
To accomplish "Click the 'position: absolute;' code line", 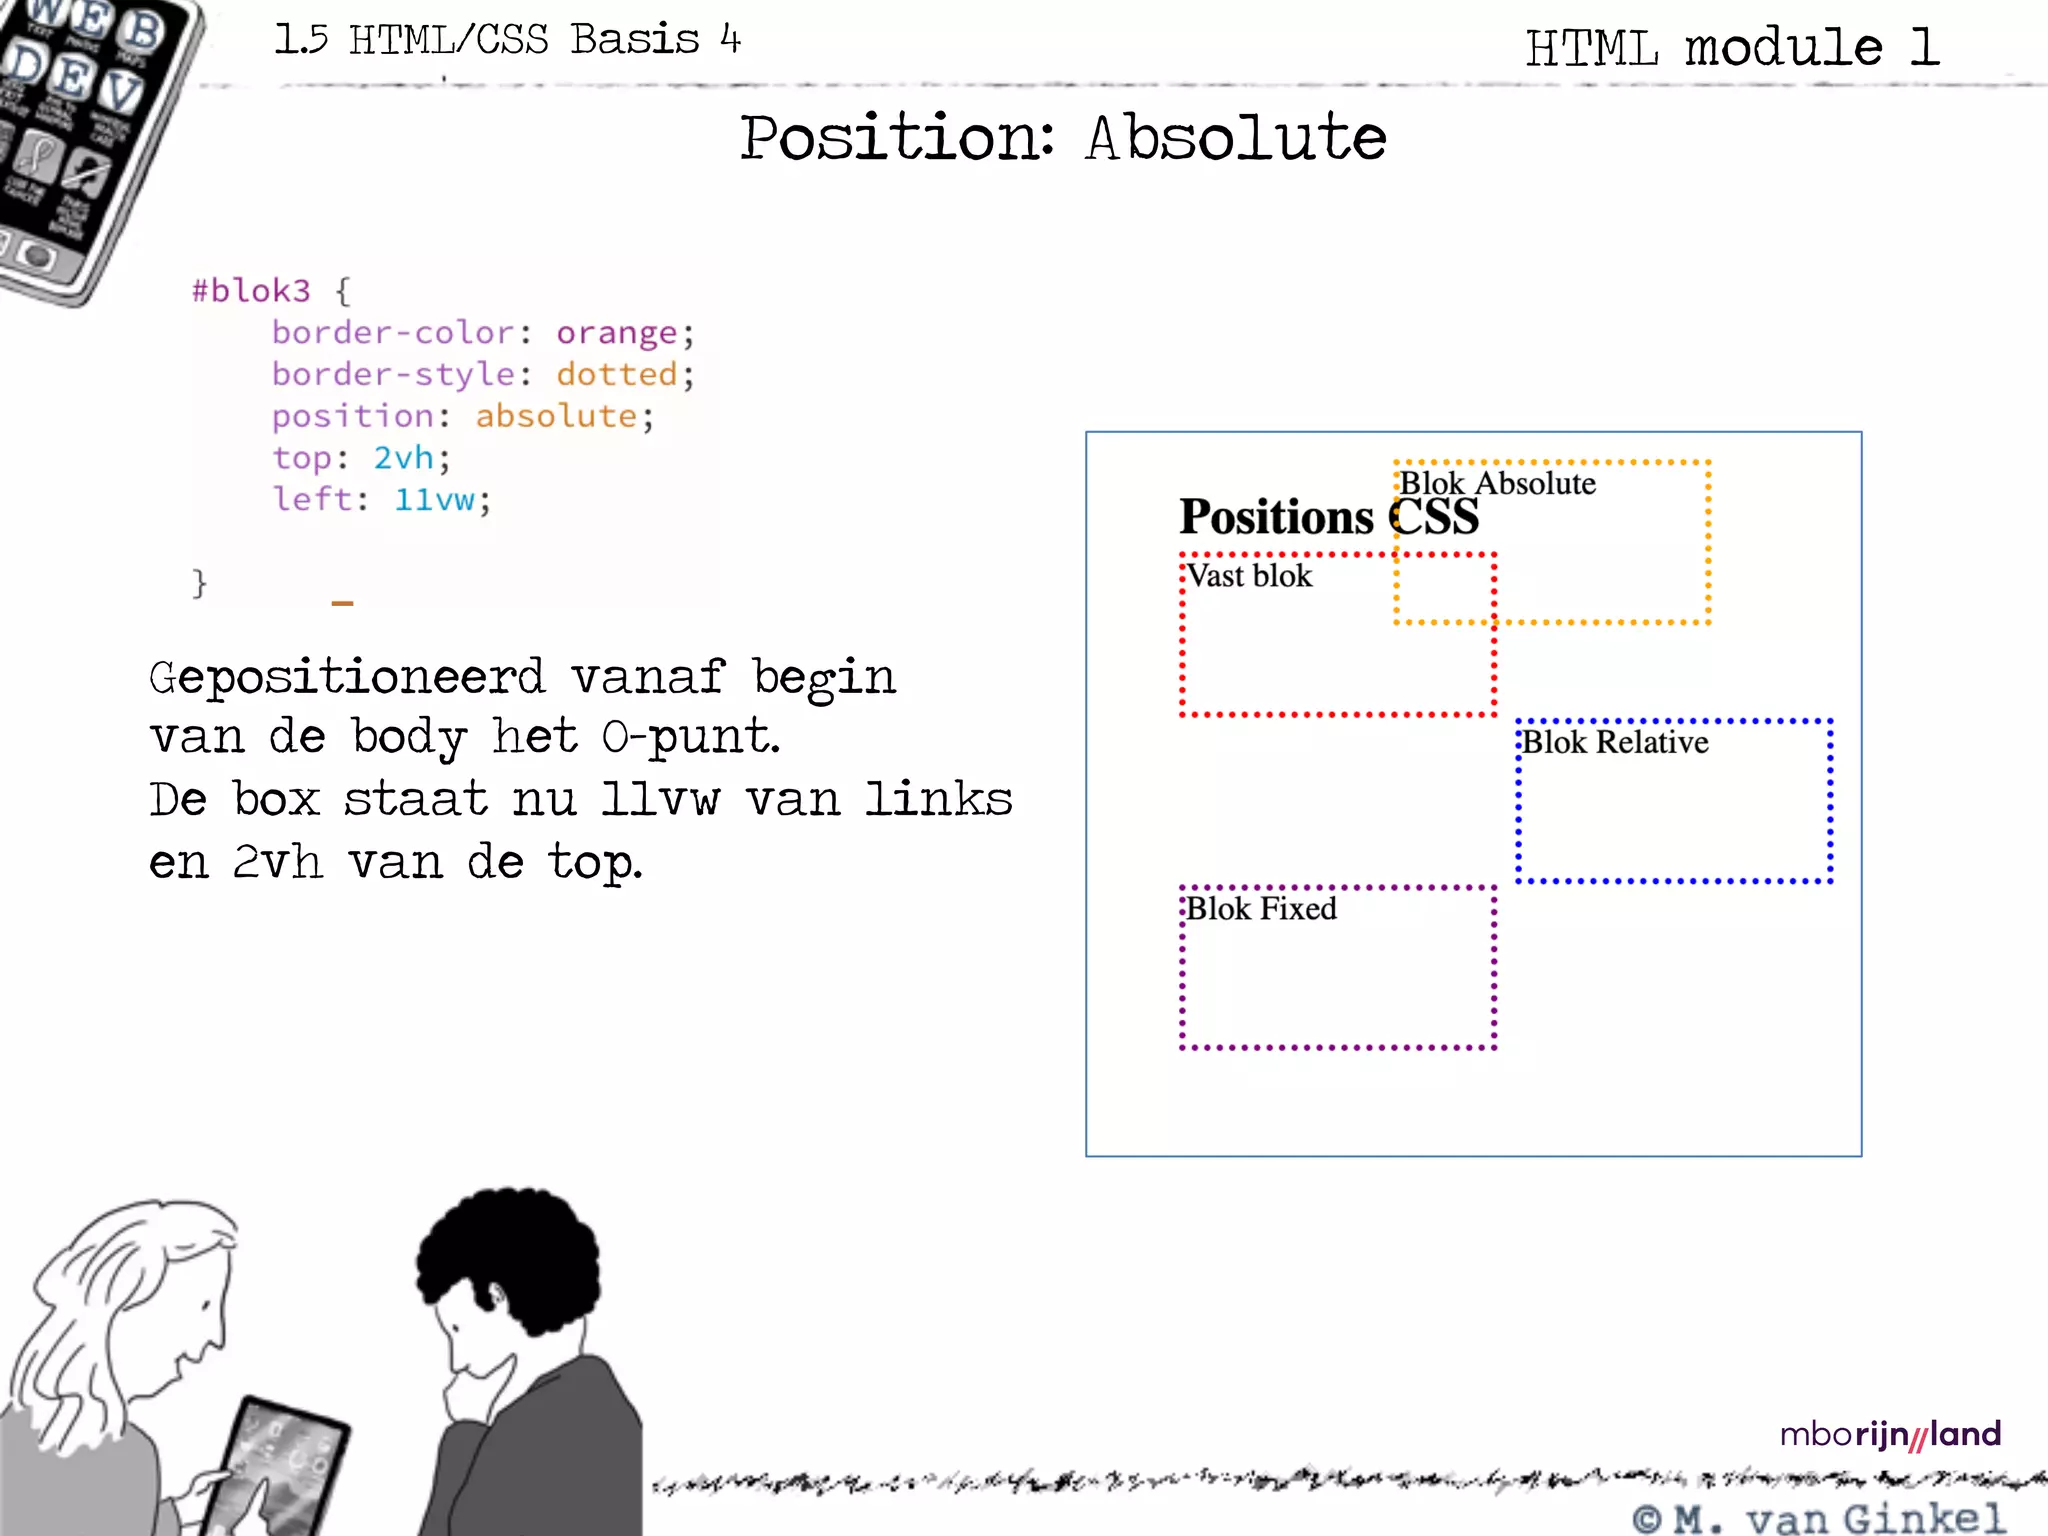I will [x=463, y=416].
